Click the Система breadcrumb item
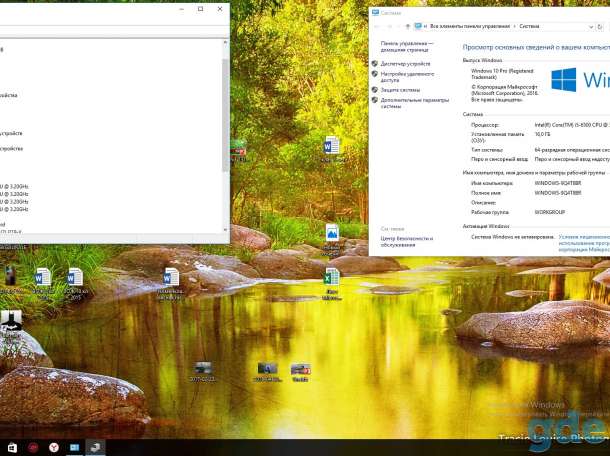This screenshot has height=456, width=610. coord(529,26)
